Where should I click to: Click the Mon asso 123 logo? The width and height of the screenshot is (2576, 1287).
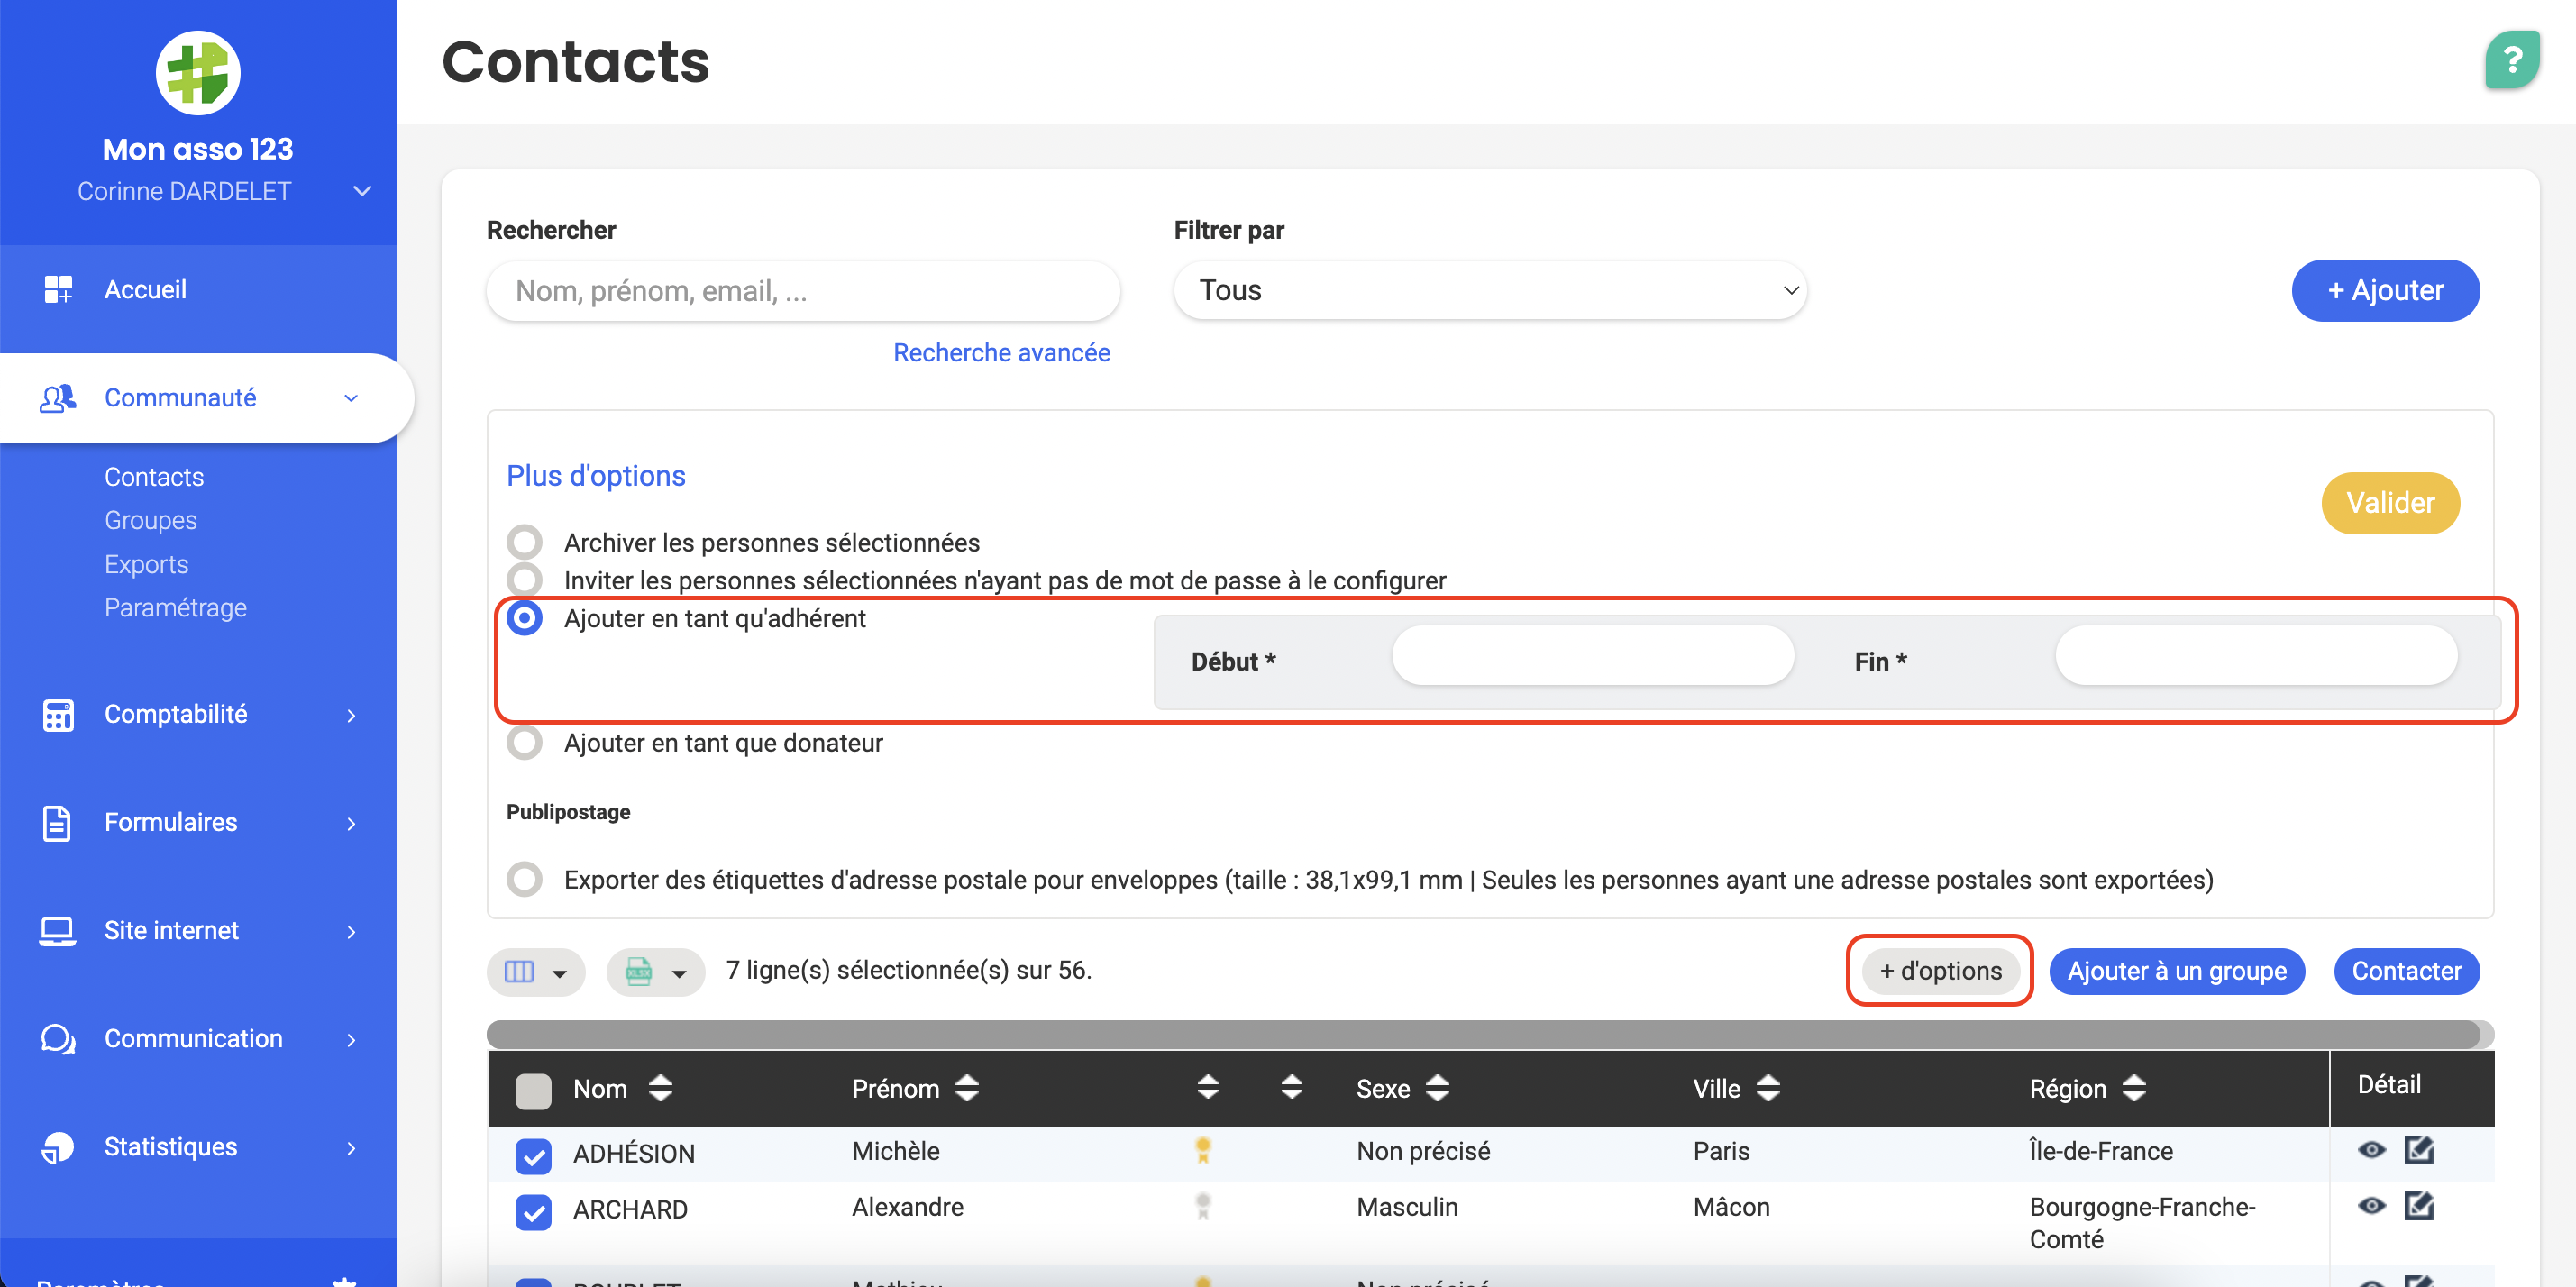198,72
